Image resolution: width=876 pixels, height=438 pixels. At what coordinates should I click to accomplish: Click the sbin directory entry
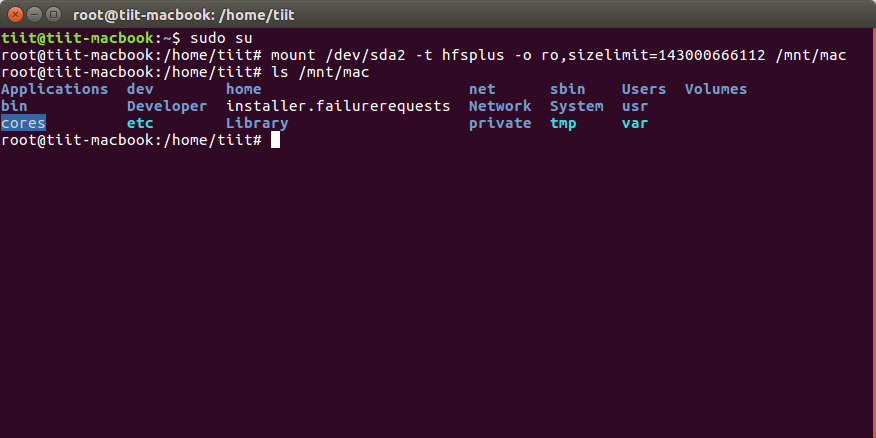click(567, 89)
